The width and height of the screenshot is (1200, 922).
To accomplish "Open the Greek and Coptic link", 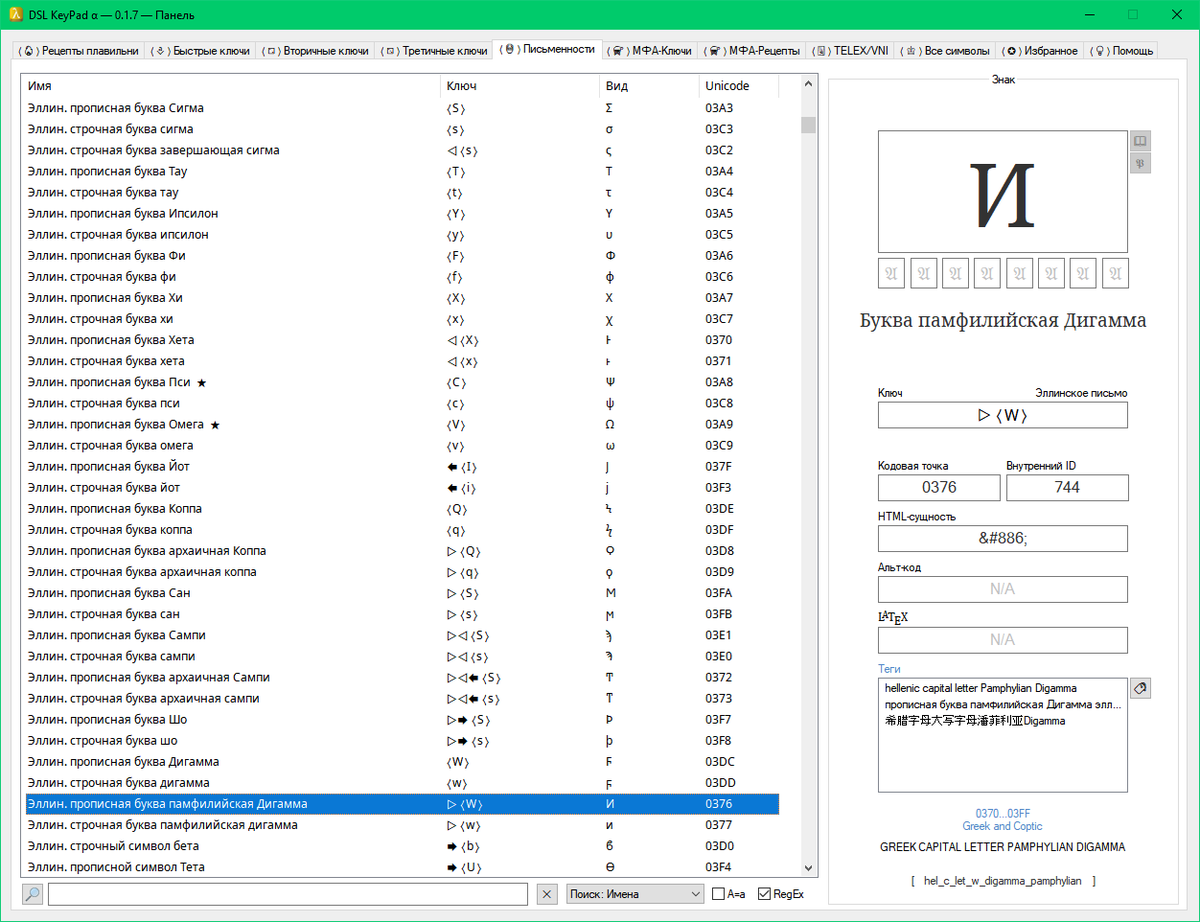I will point(1002,826).
